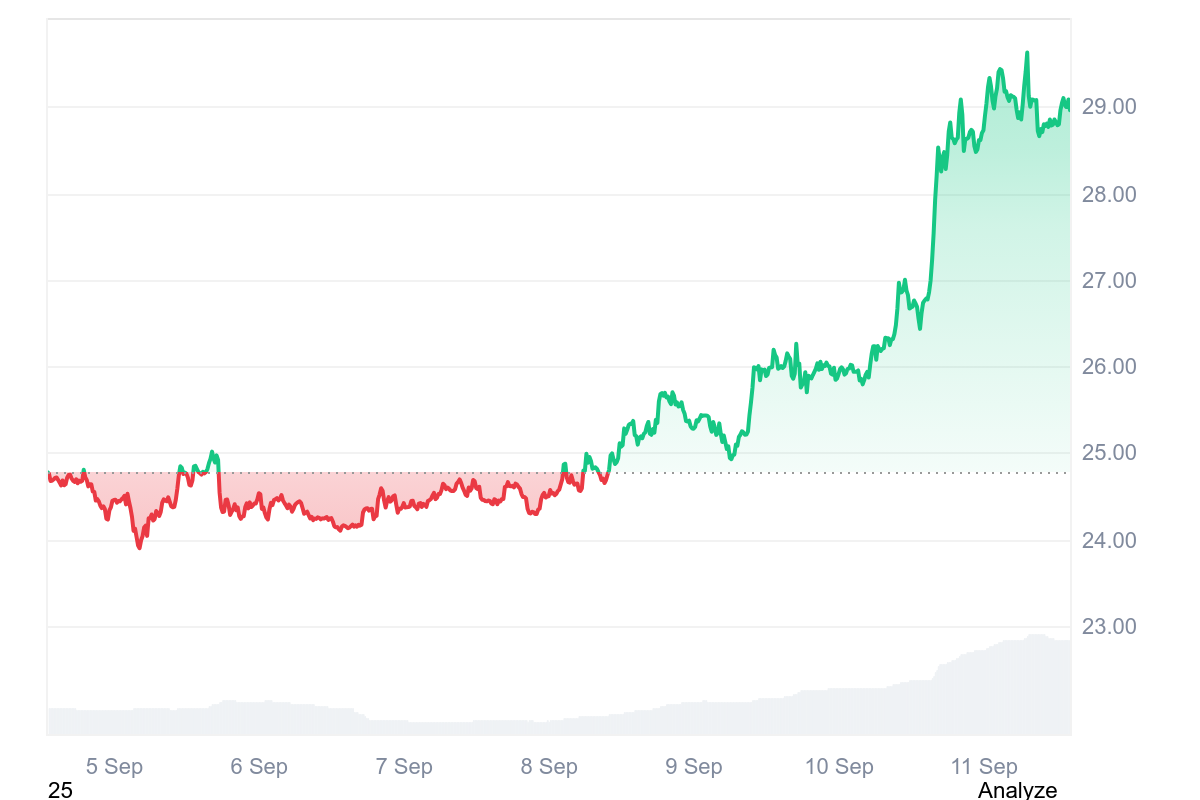Click the 28.00 price axis label
The width and height of the screenshot is (1200, 800).
point(1109,194)
